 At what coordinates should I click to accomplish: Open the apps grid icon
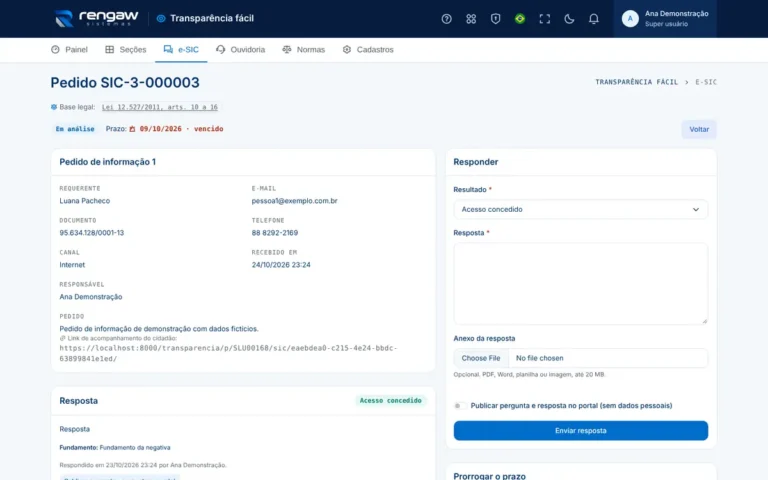point(471,19)
